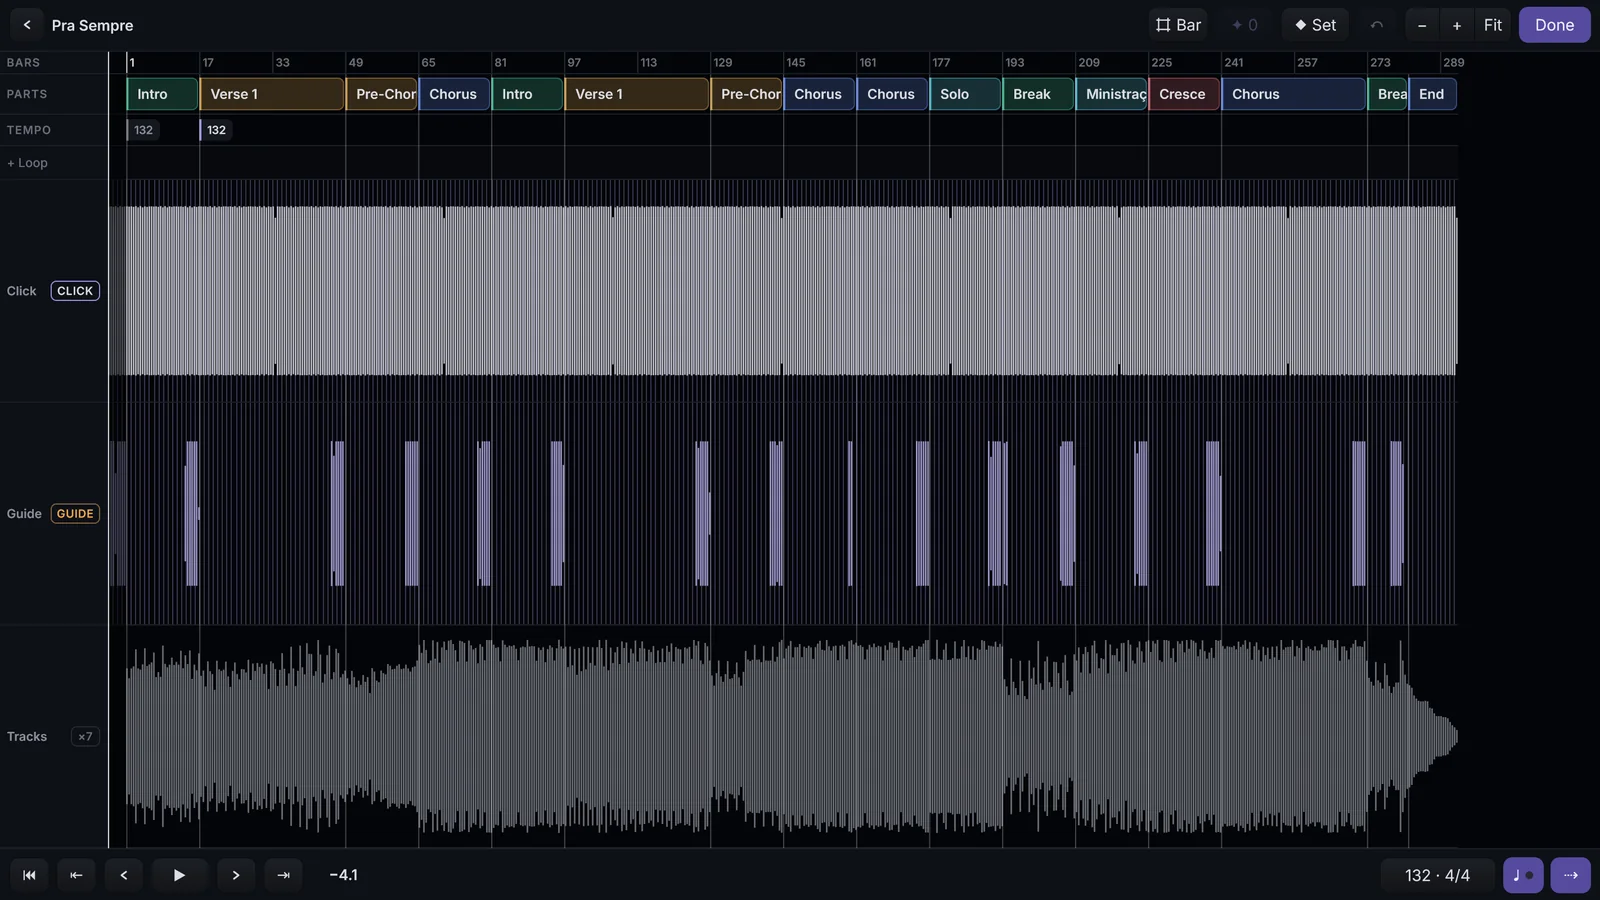
Task: Fit the timeline with Fit button
Action: (1493, 25)
